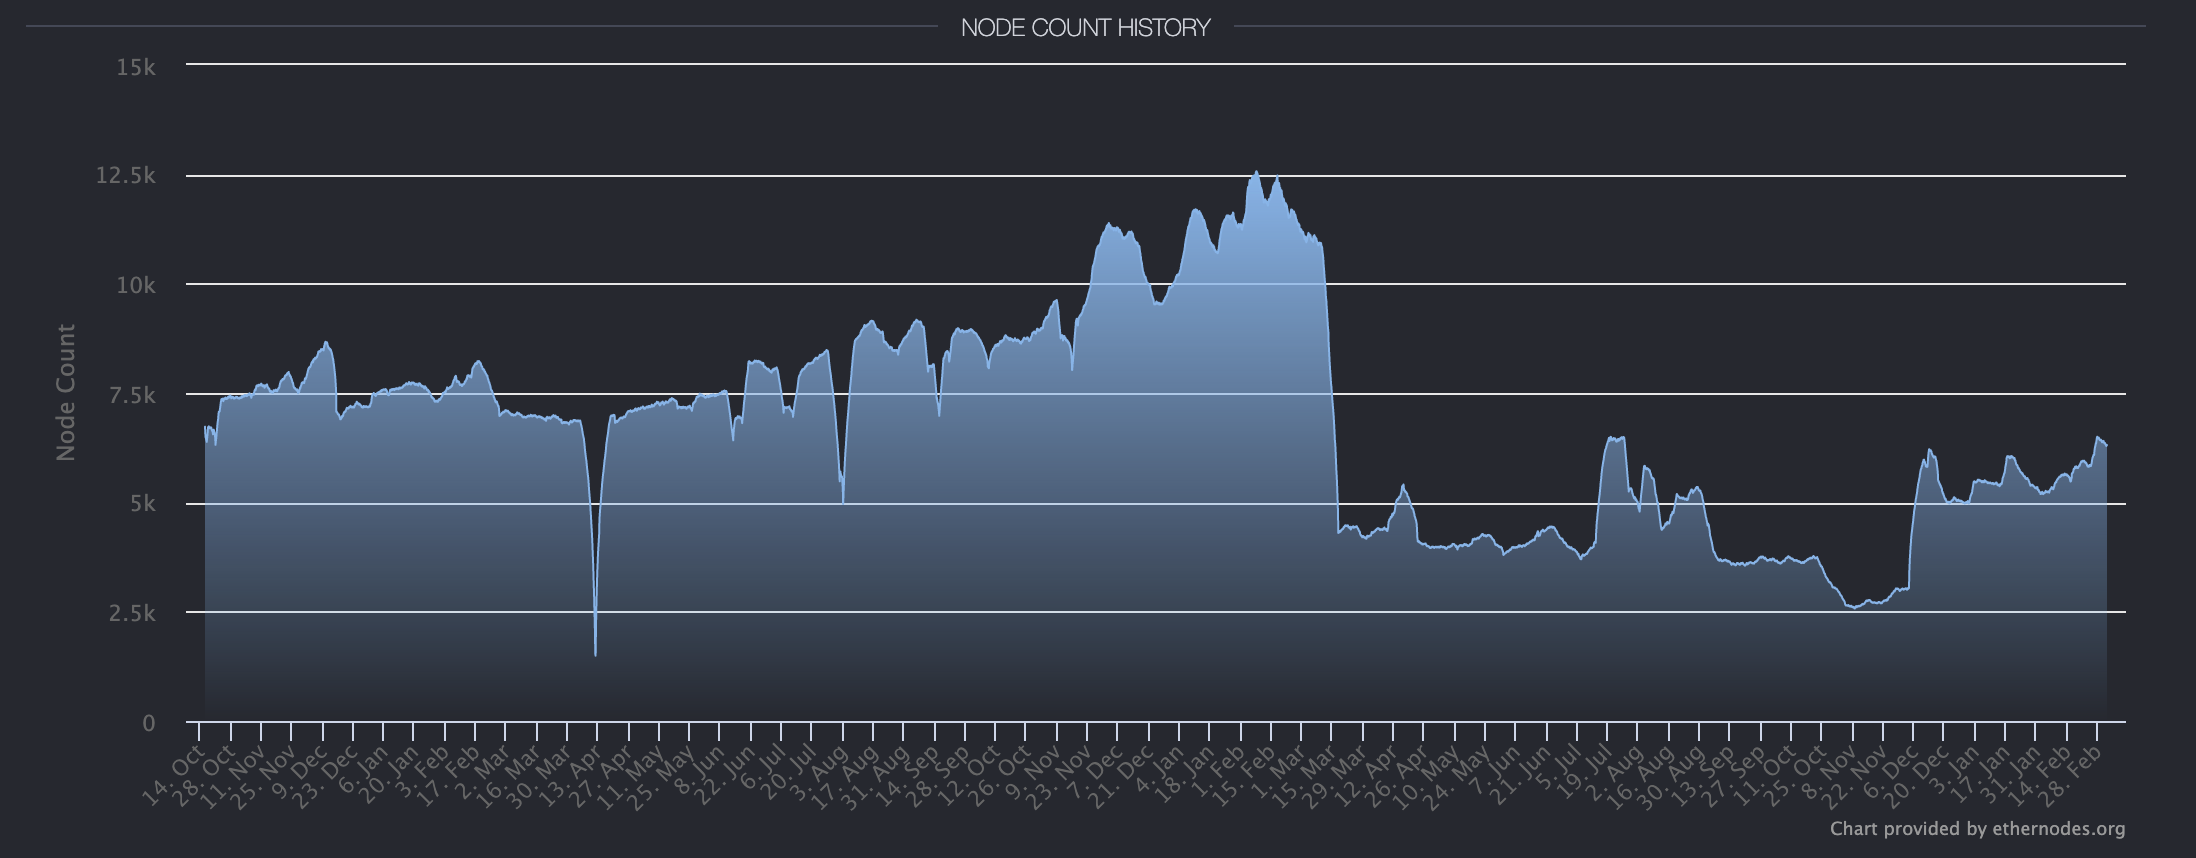Click the 10k y-axis label

click(x=136, y=285)
